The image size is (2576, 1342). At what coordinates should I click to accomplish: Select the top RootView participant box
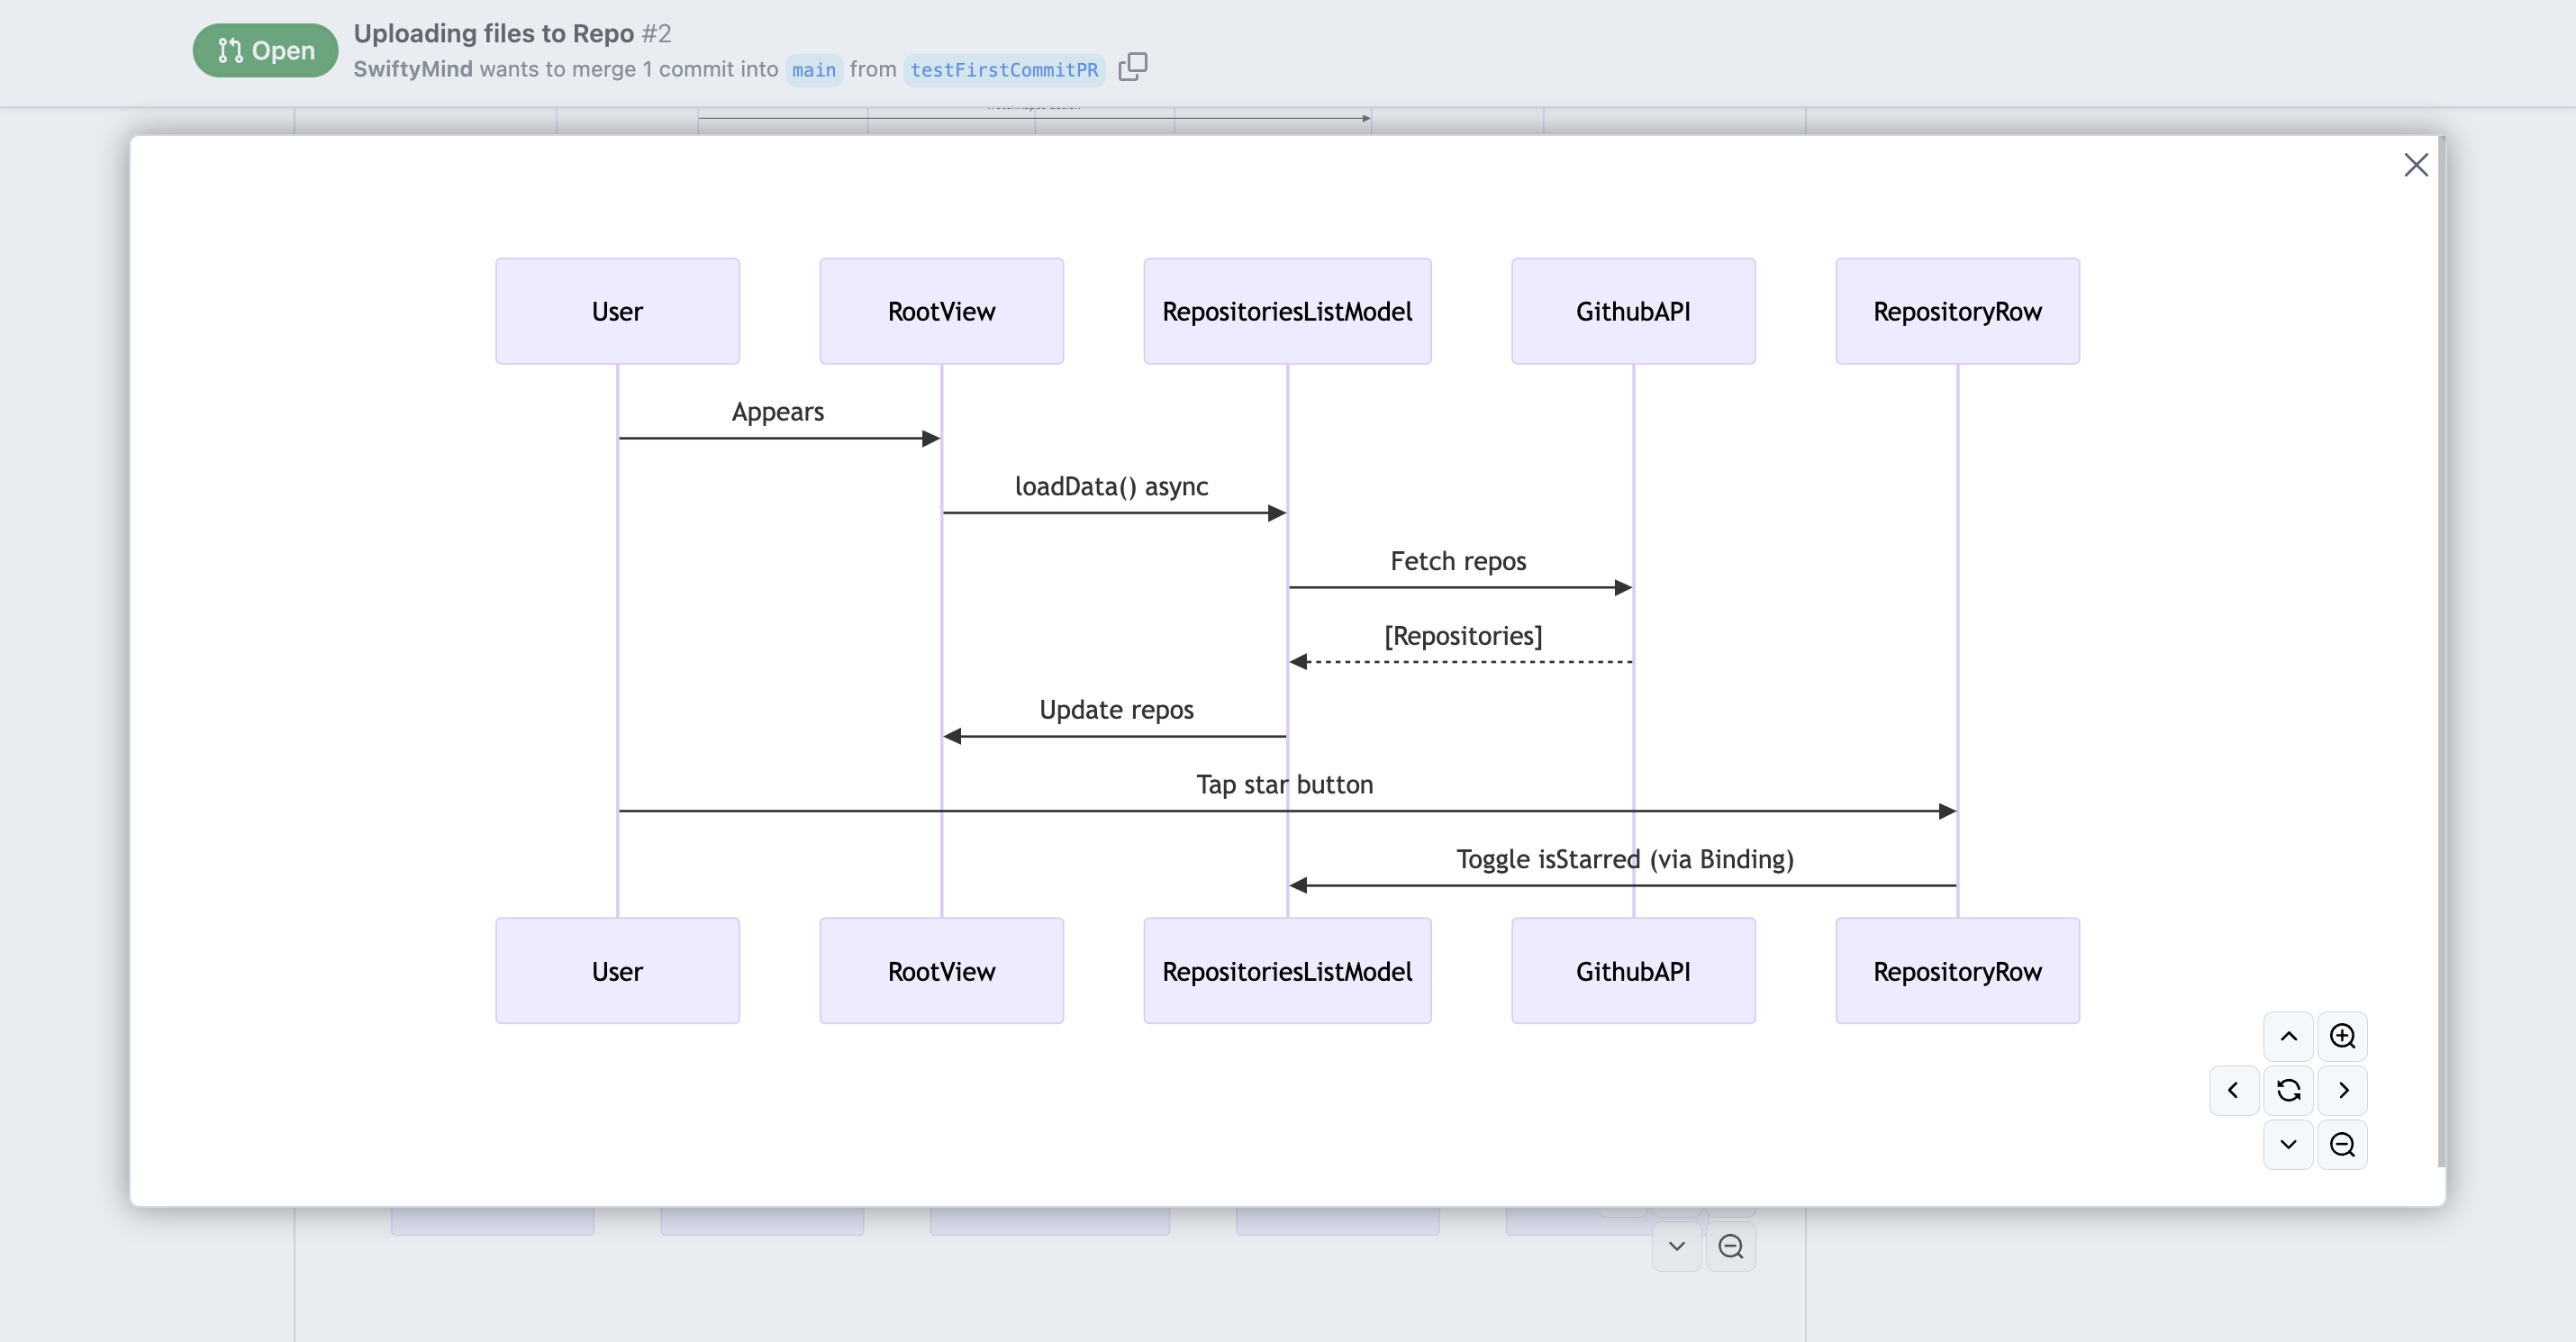[941, 311]
